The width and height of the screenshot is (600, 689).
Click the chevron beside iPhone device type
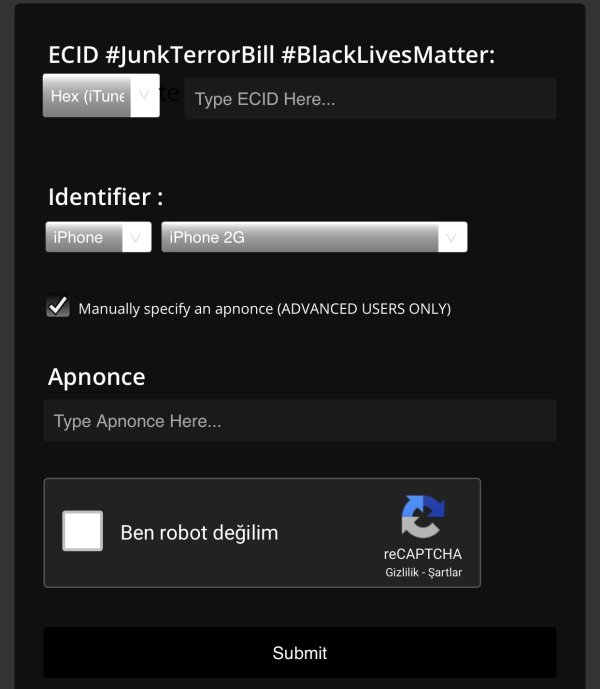click(136, 237)
